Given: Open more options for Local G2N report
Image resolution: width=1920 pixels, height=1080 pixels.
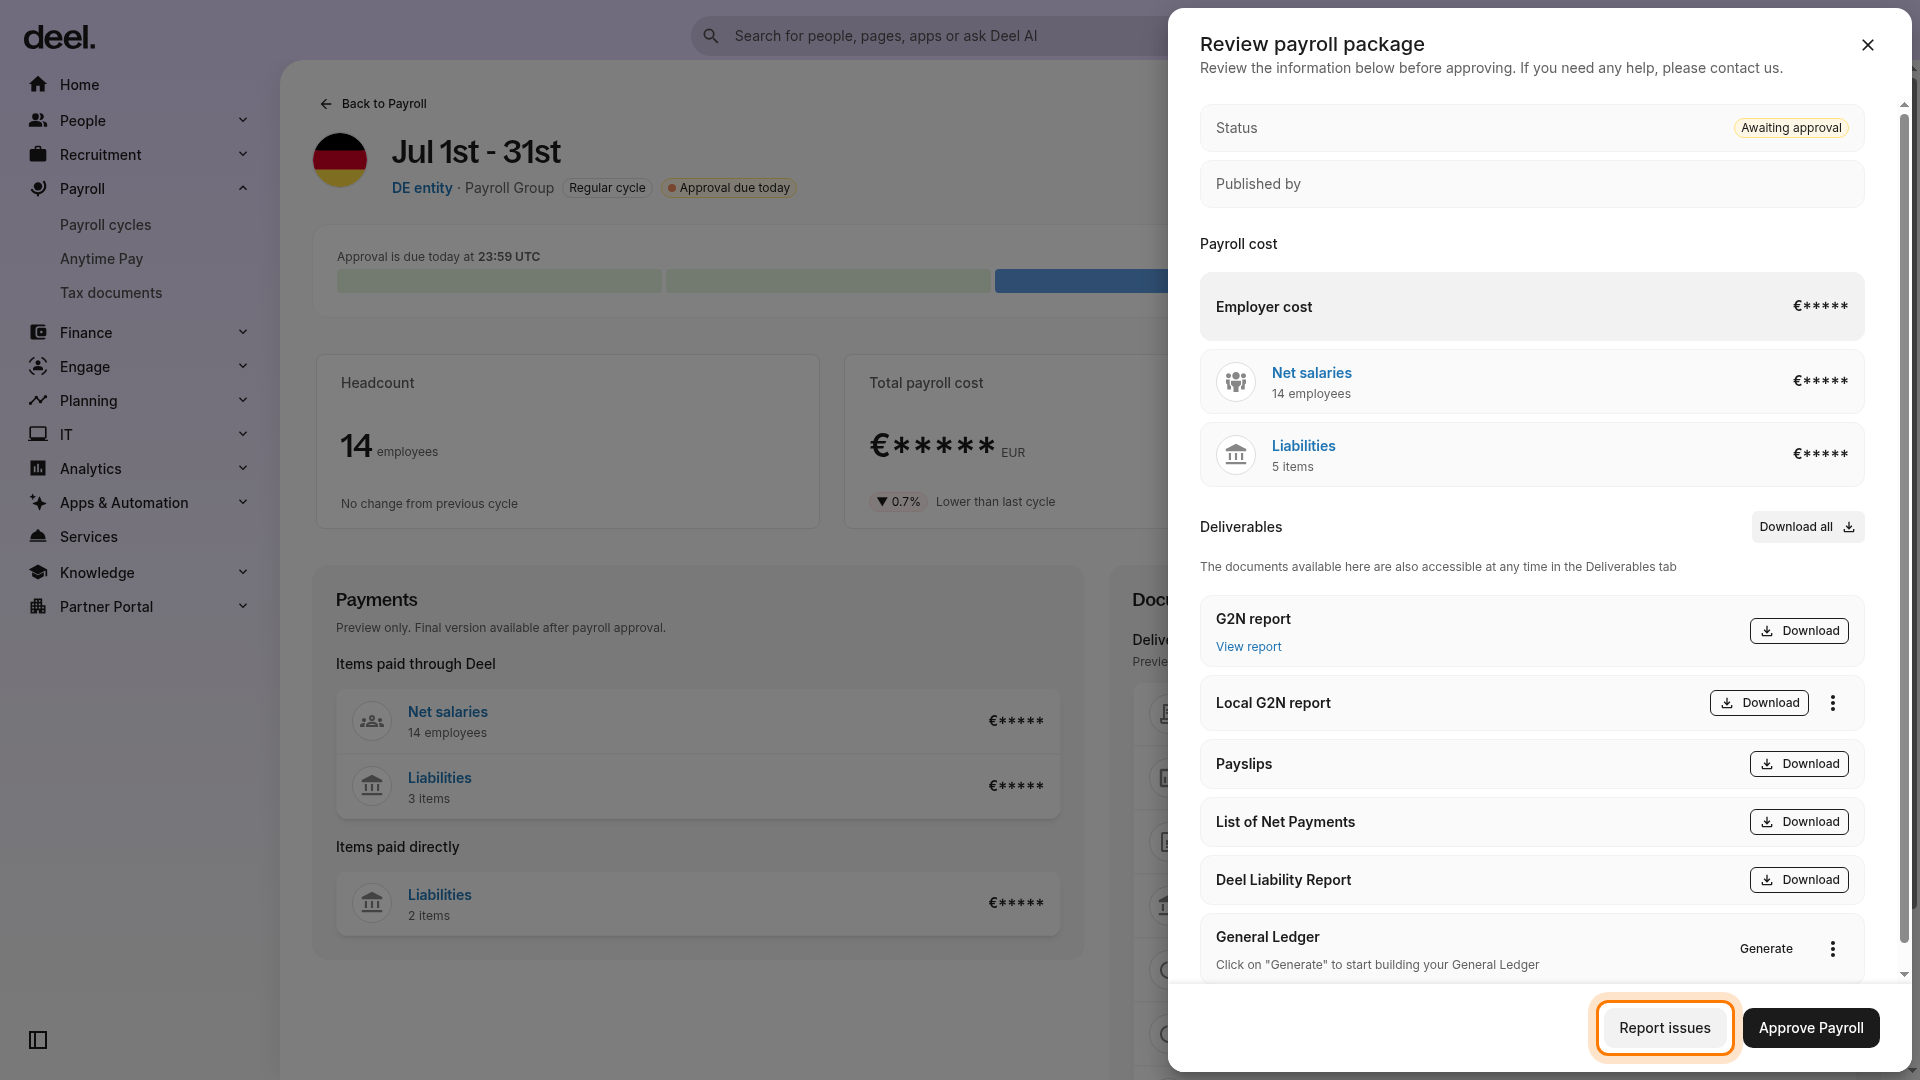Looking at the screenshot, I should (1833, 703).
